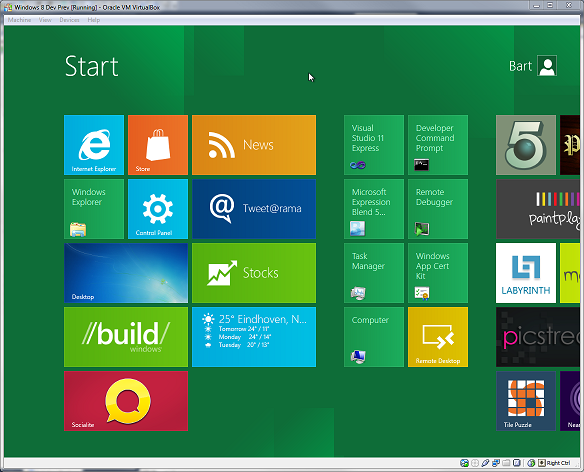This screenshot has width=584, height=472.
Task: Open the 5-ball game tile
Action: (526, 145)
